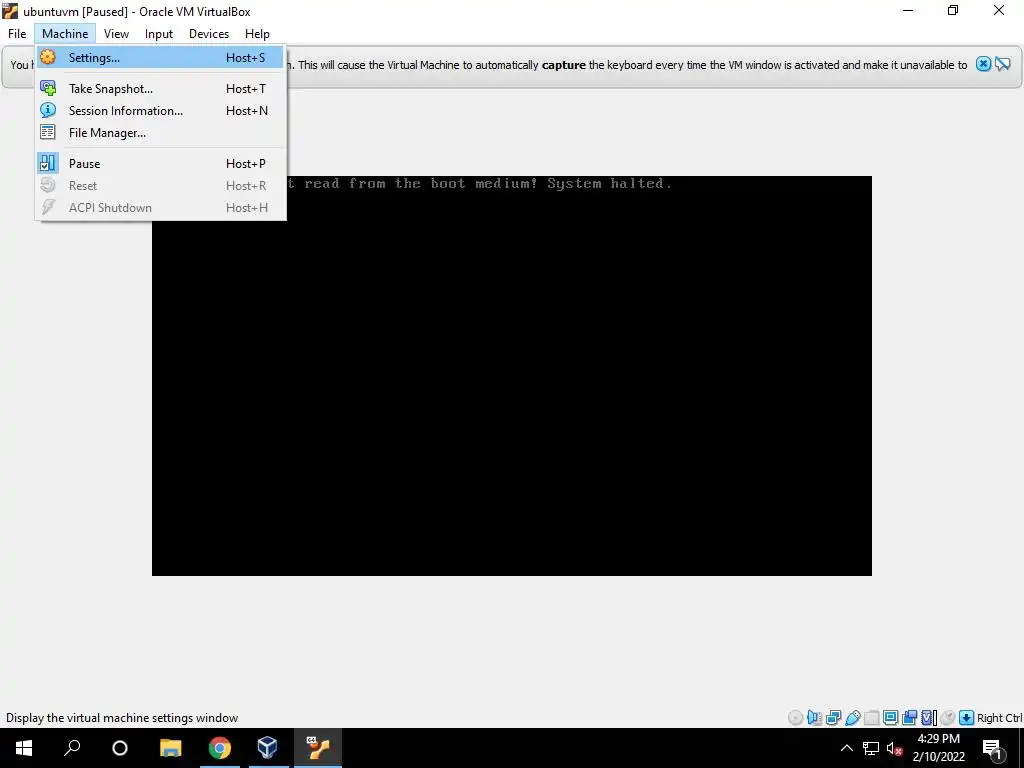Click the running ubuntuvm taskbar icon
Screen dimensions: 1024x768
317,748
